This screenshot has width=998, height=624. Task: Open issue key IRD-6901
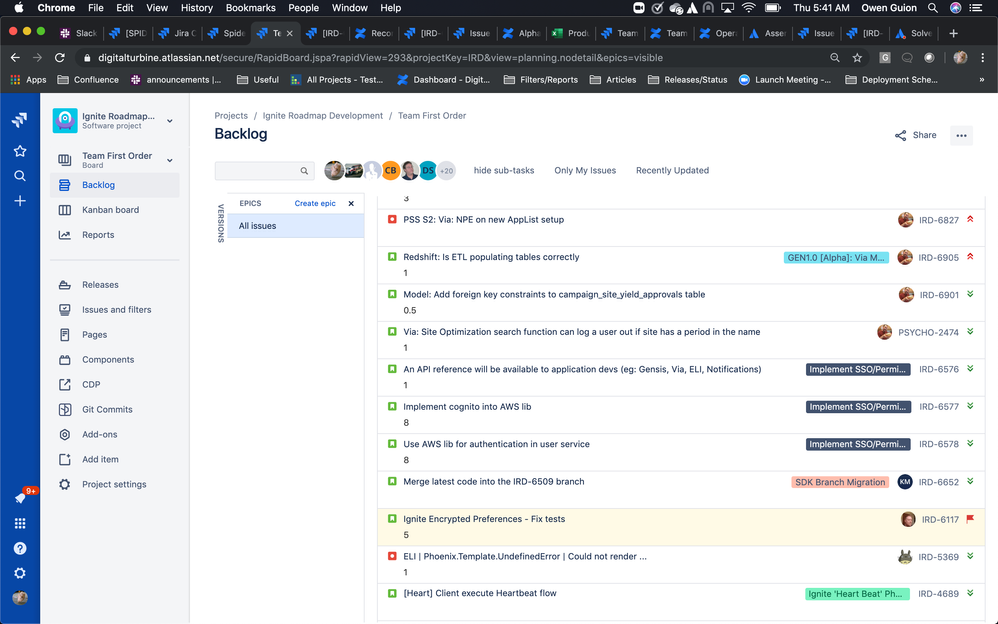[x=939, y=295]
